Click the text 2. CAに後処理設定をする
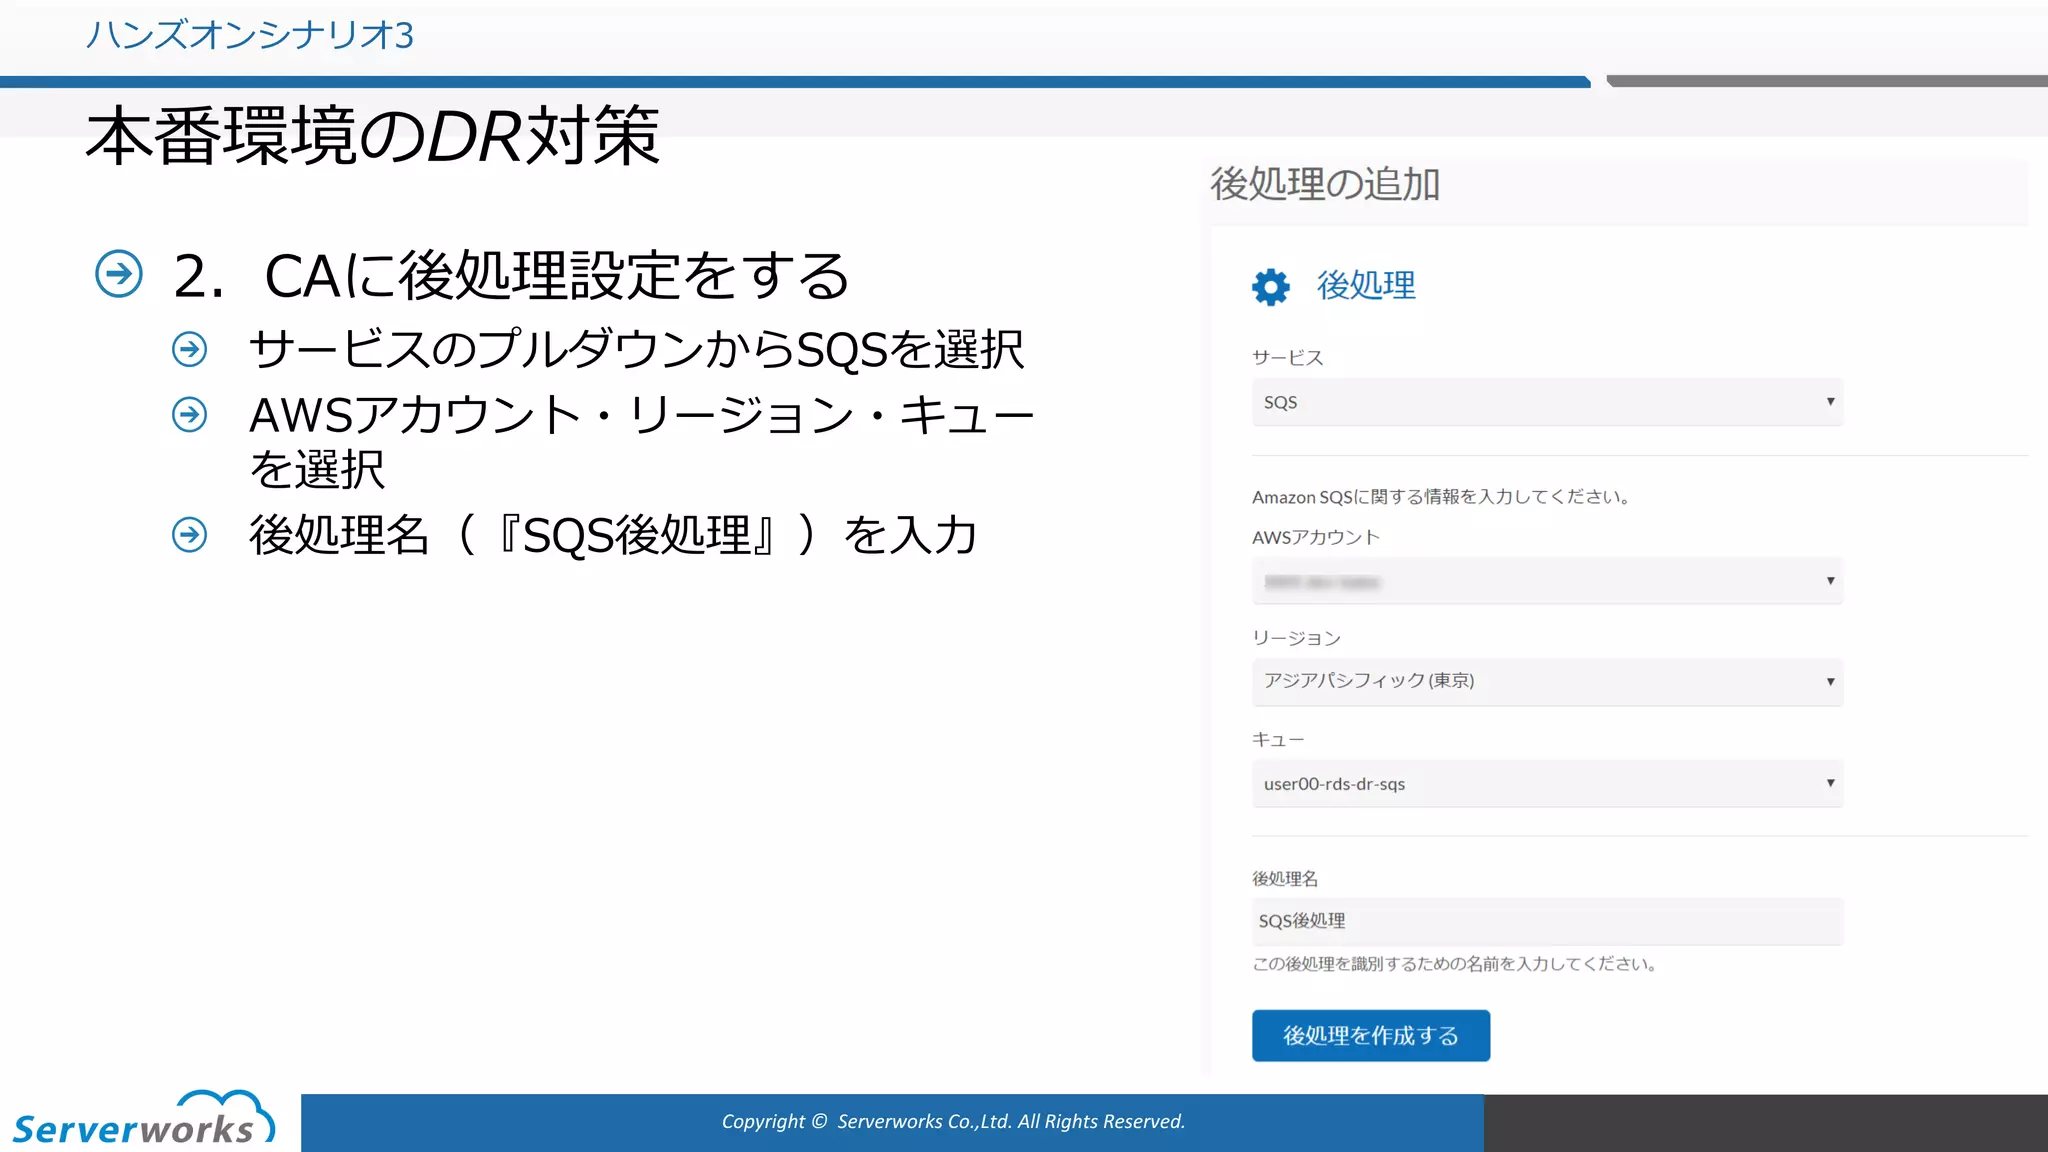 click(511, 275)
